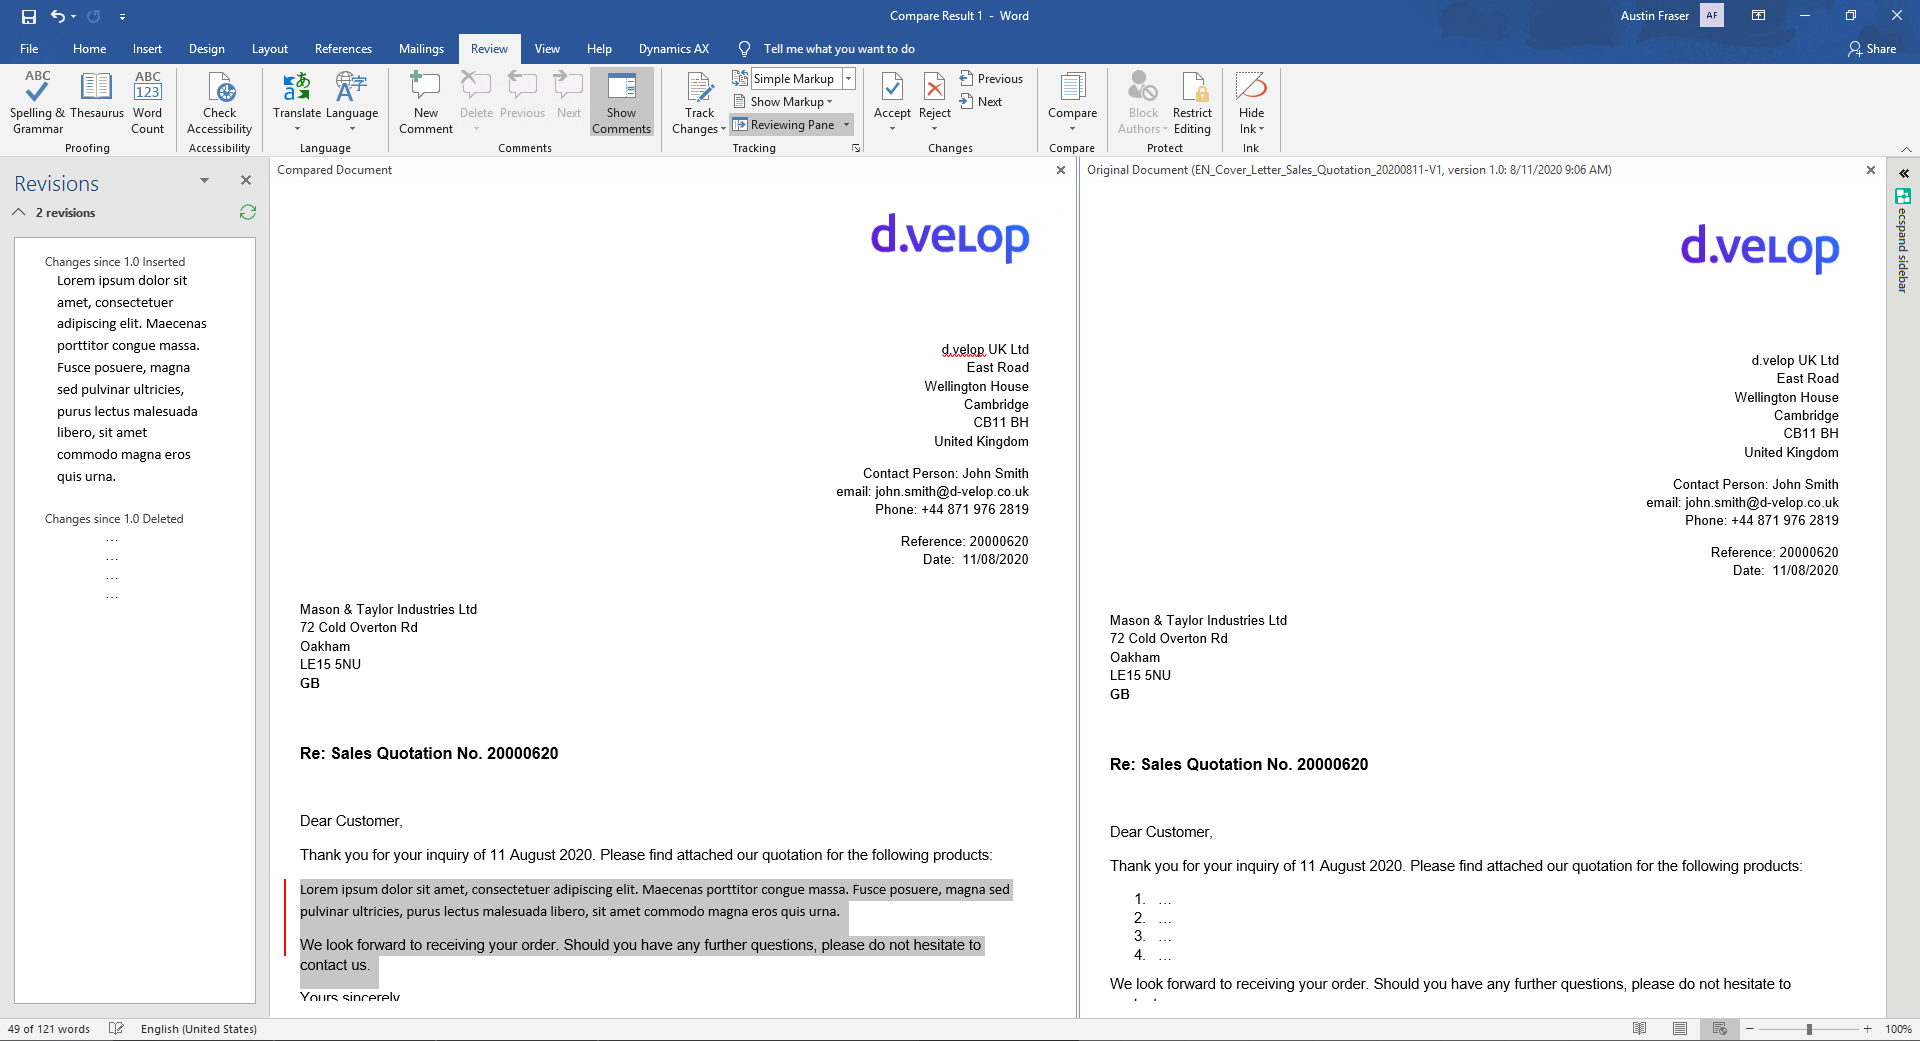Click the word count in status bar
This screenshot has width=1920, height=1041.
coord(49,1028)
